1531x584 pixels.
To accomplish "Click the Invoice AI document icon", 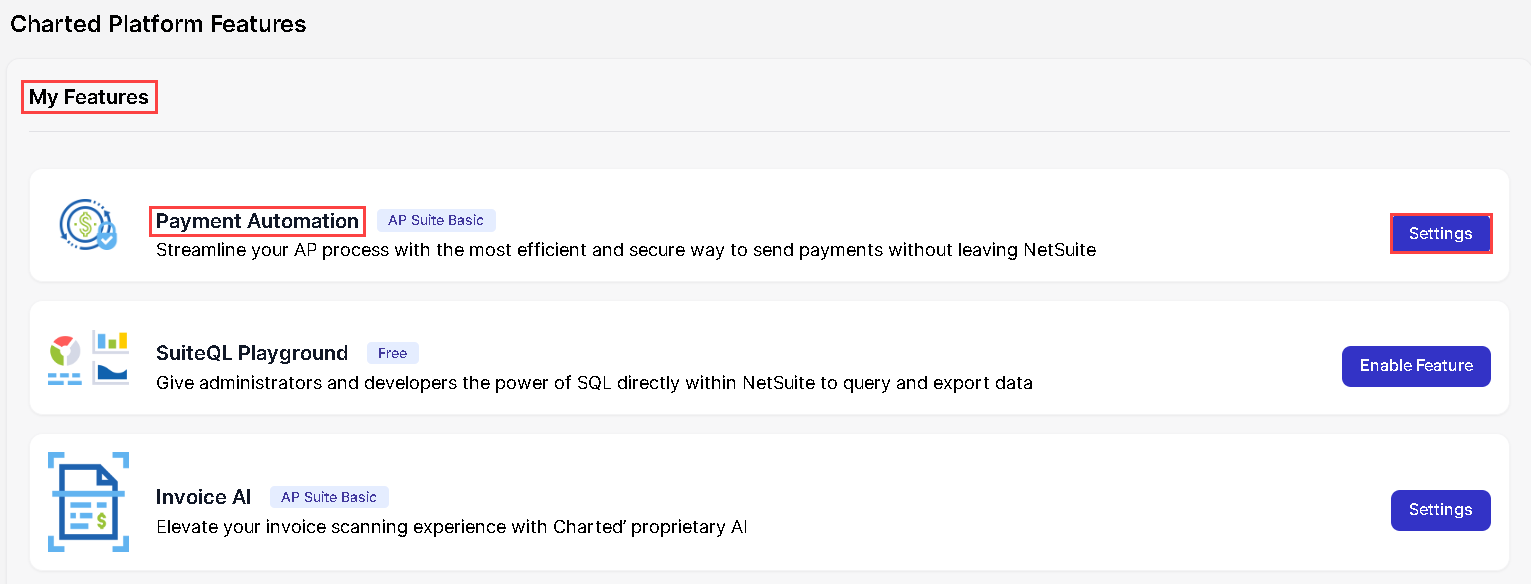I will [x=88, y=501].
